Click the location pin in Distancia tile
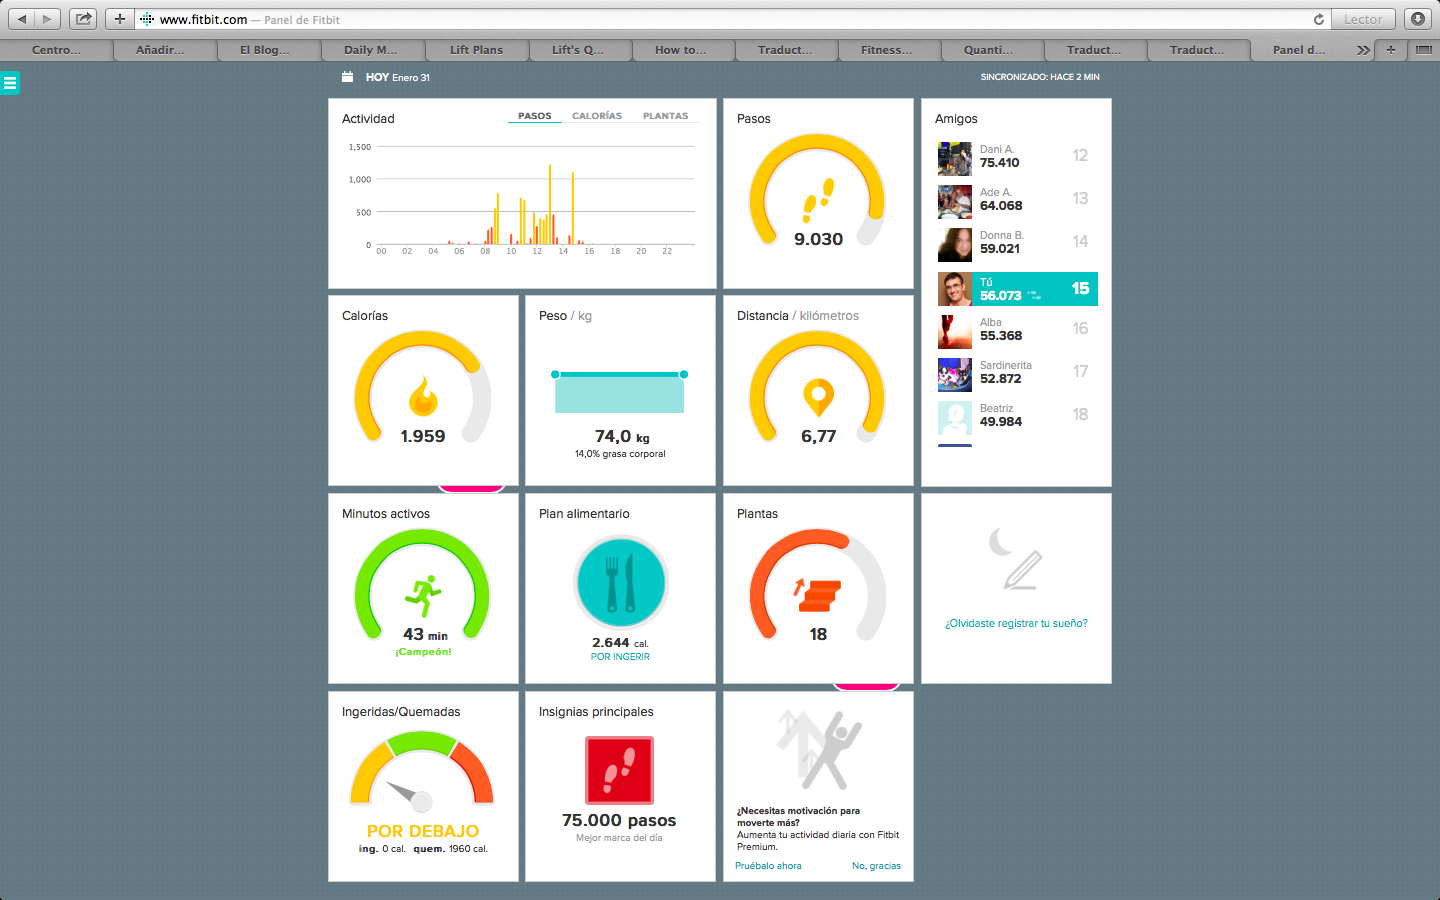The width and height of the screenshot is (1440, 900). 818,397
